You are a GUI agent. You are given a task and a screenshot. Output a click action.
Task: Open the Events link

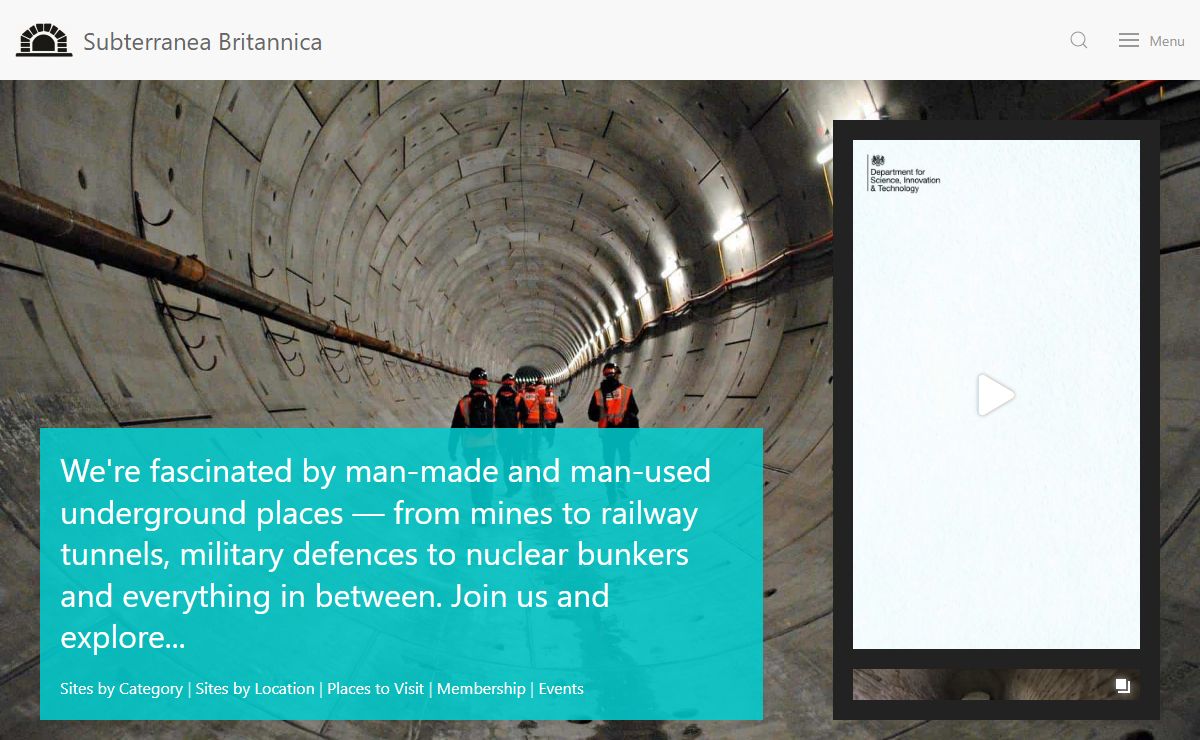pyautogui.click(x=561, y=689)
